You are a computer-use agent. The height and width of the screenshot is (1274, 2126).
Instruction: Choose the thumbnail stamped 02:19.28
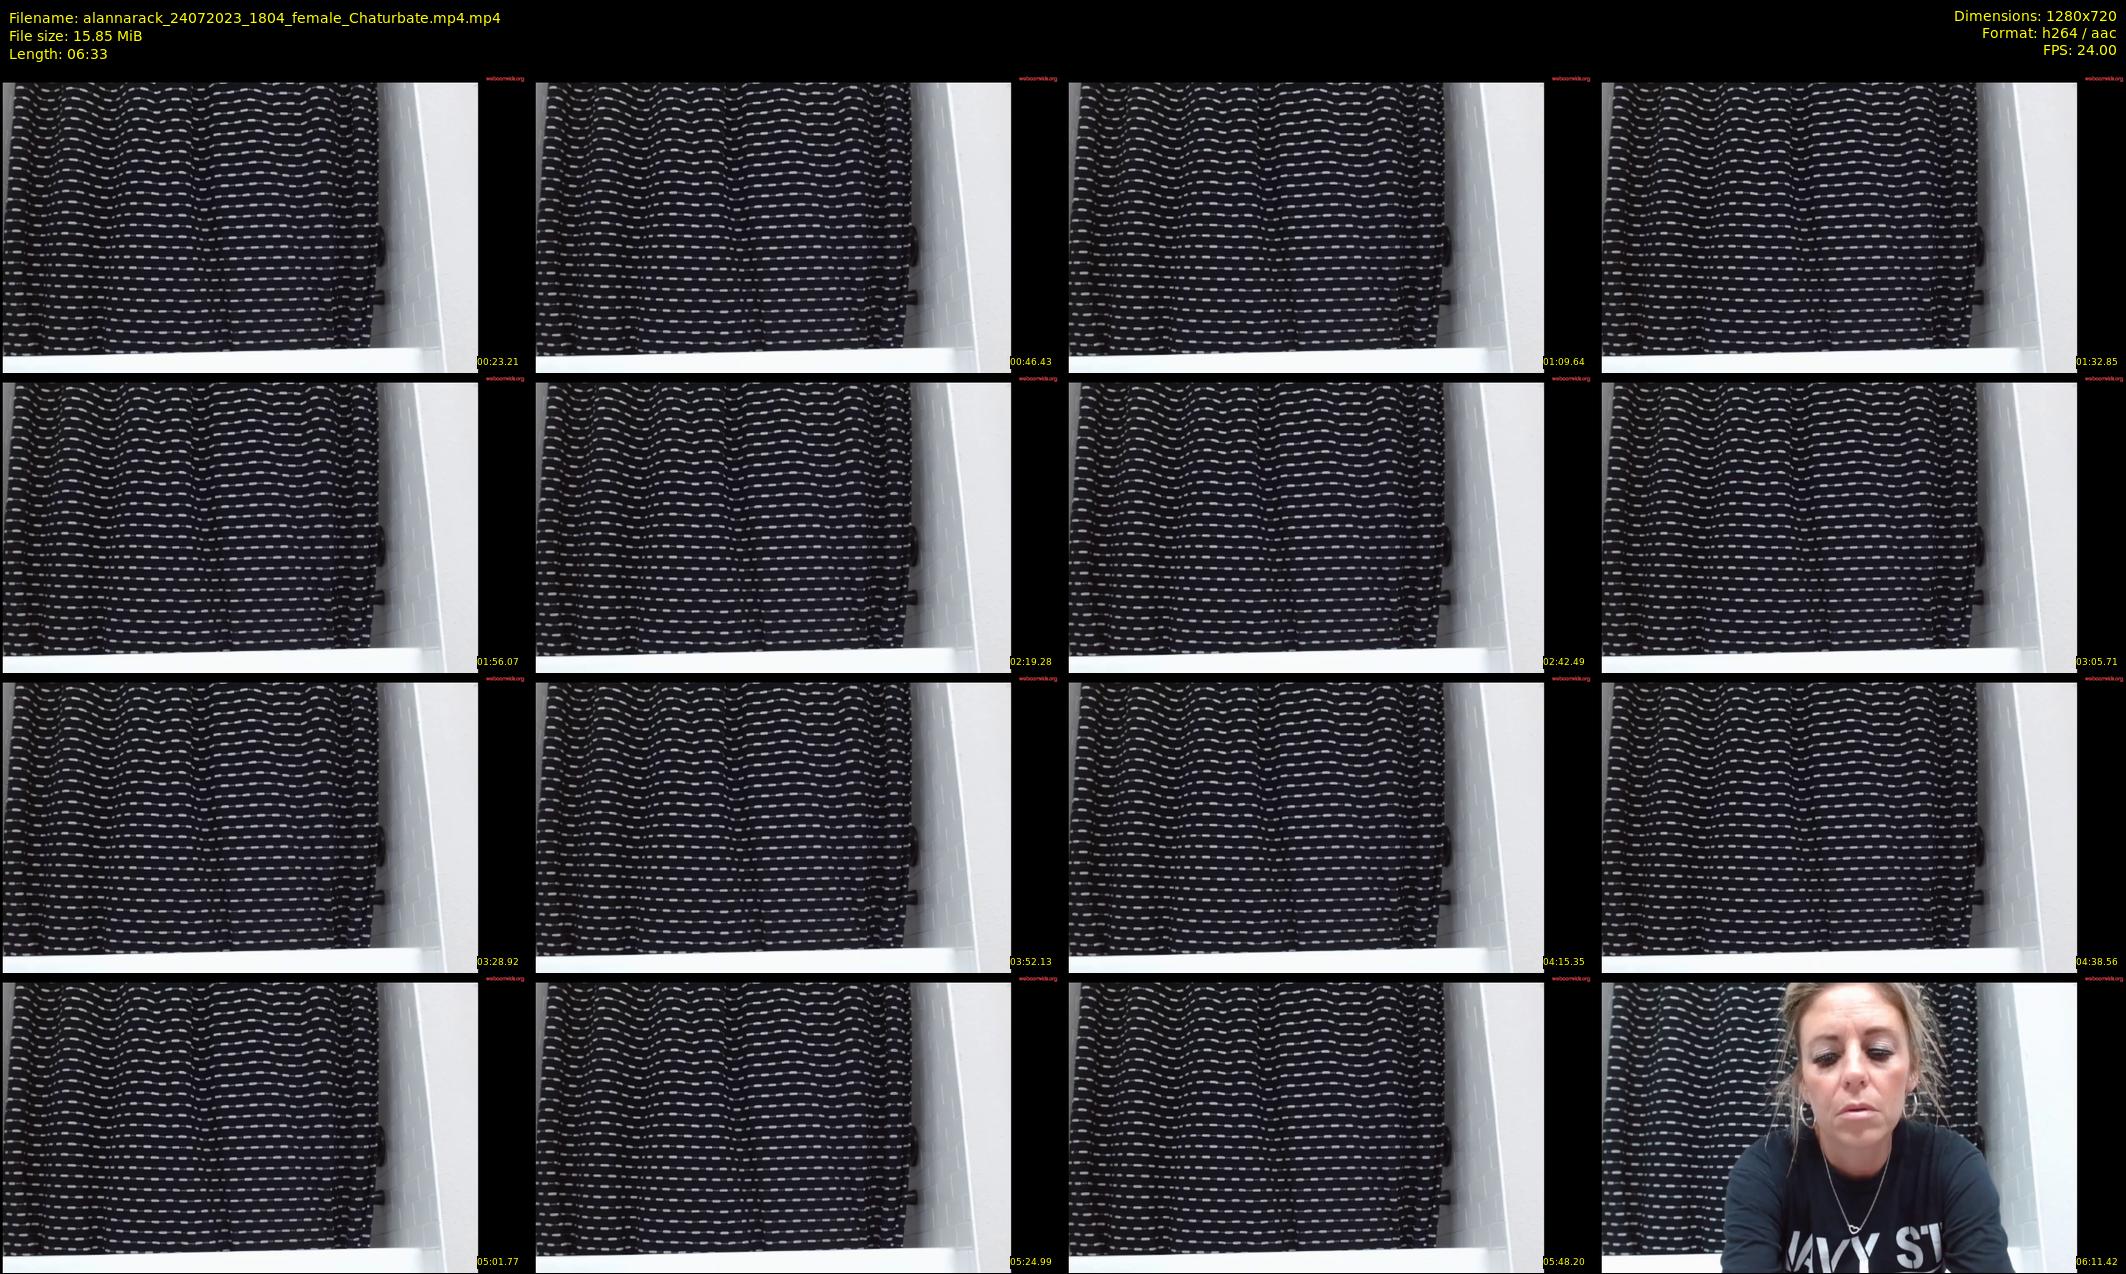click(x=795, y=527)
